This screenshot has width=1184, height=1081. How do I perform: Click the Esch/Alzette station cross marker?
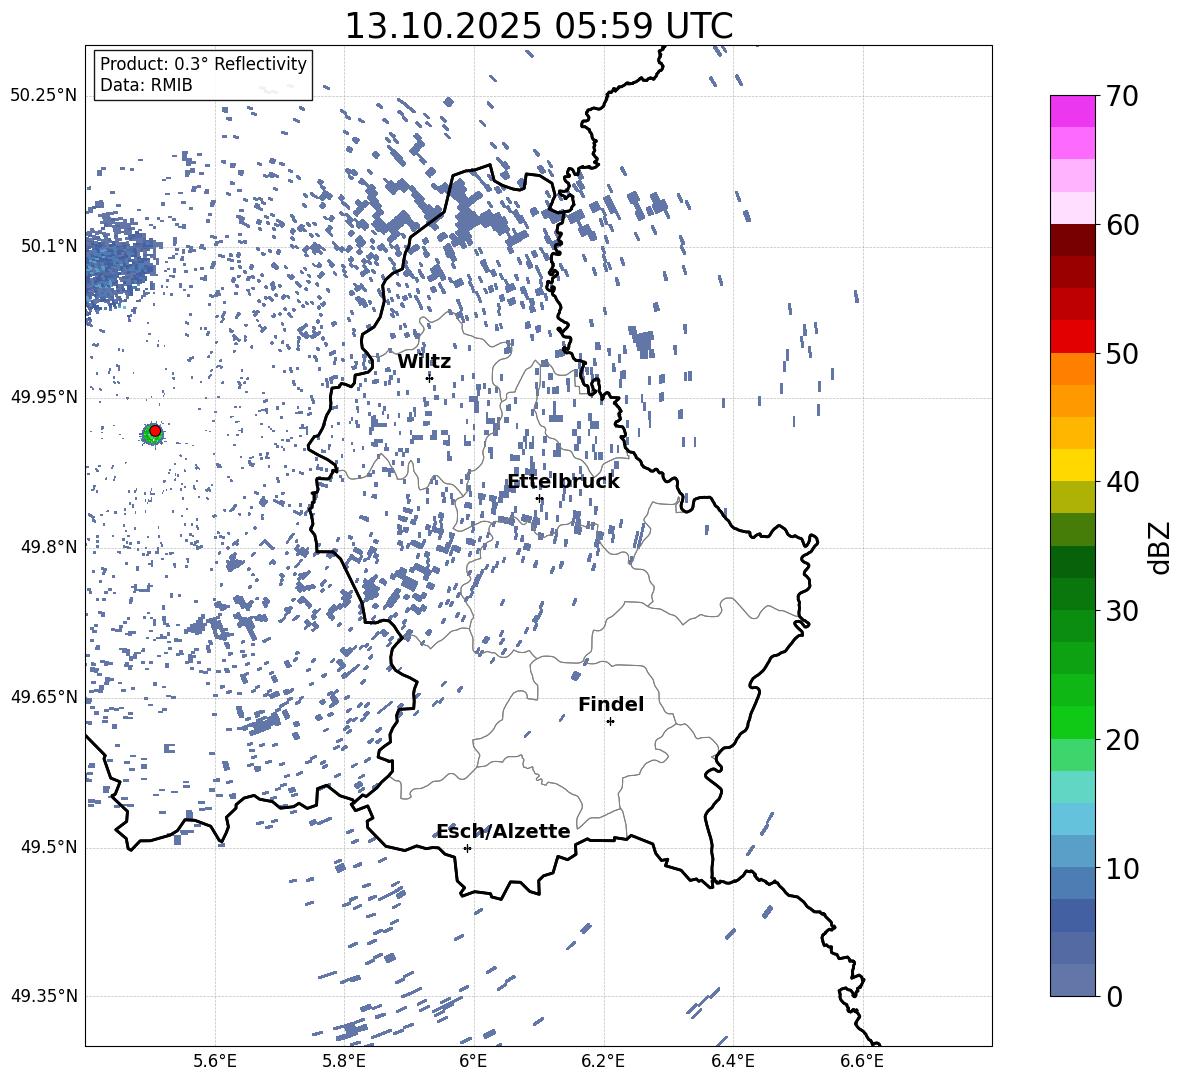point(467,848)
